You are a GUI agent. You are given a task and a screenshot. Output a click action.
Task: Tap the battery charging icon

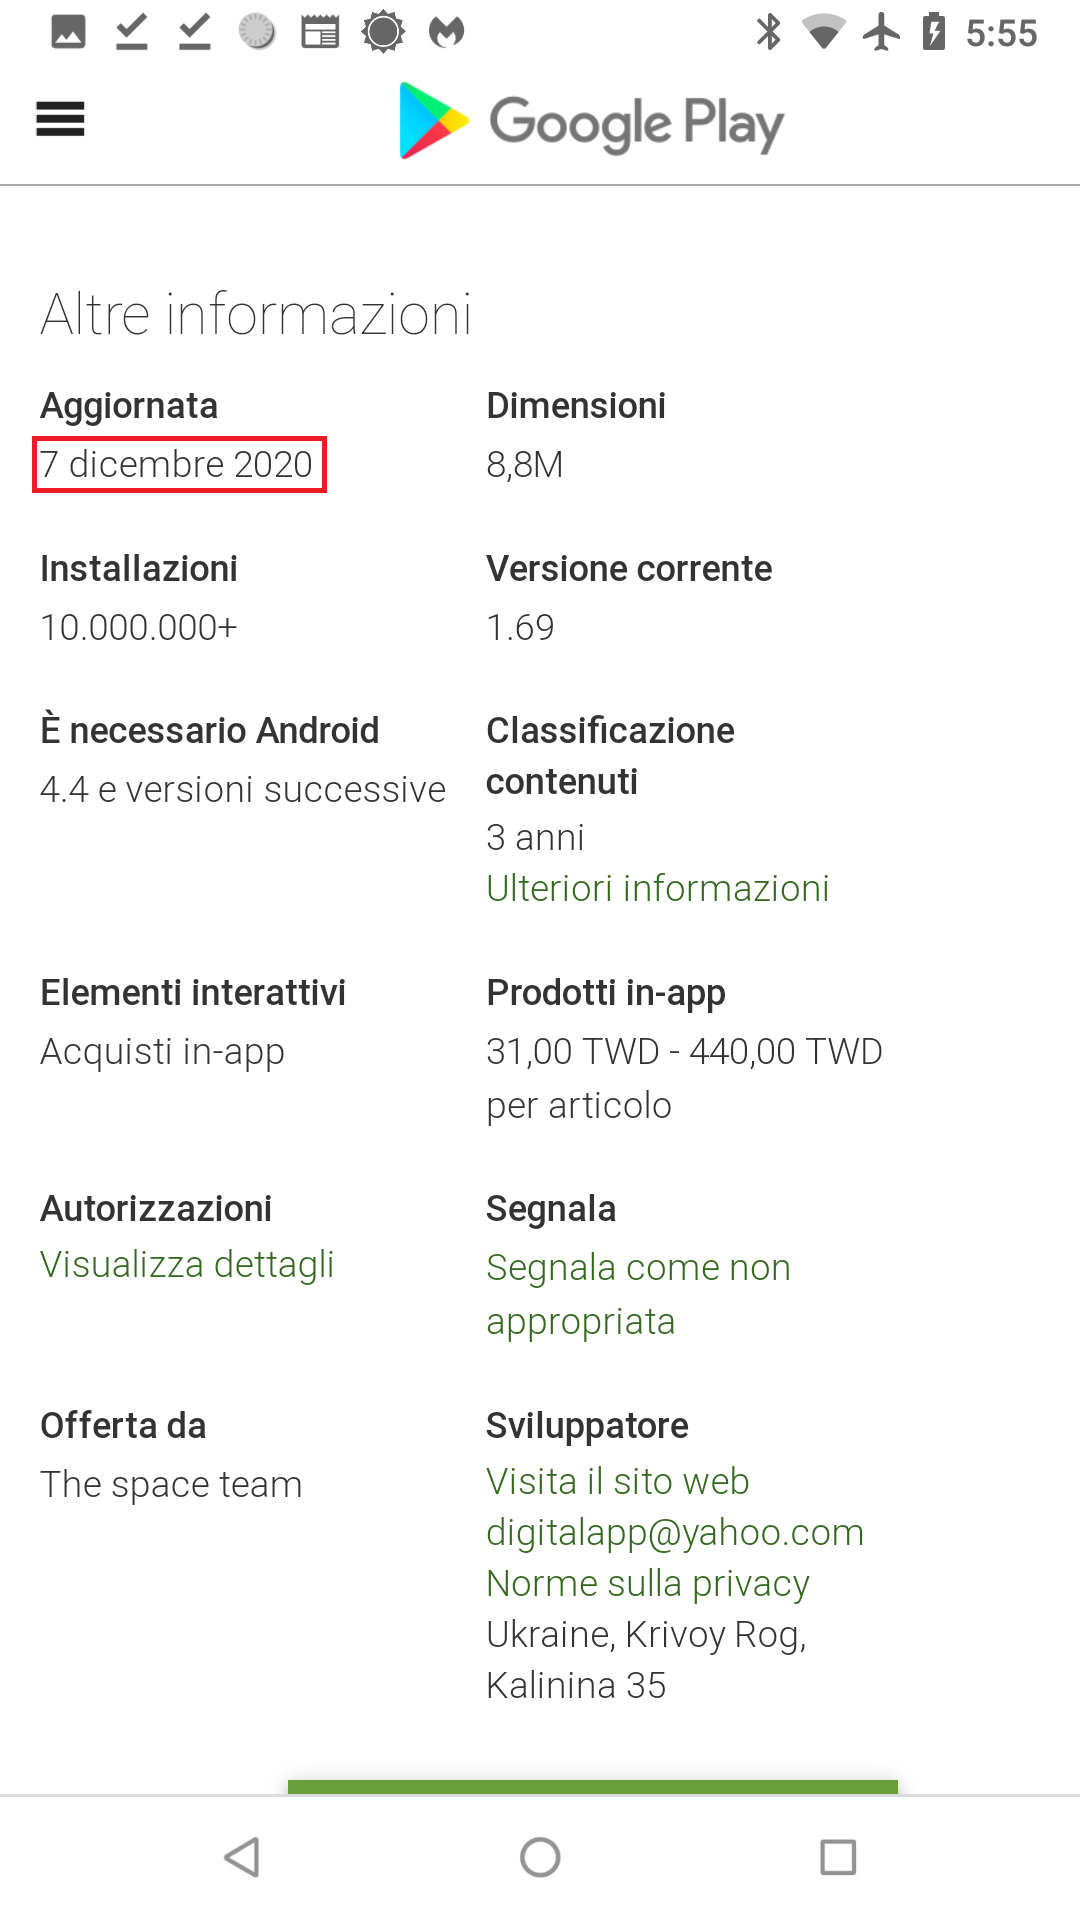pyautogui.click(x=934, y=32)
